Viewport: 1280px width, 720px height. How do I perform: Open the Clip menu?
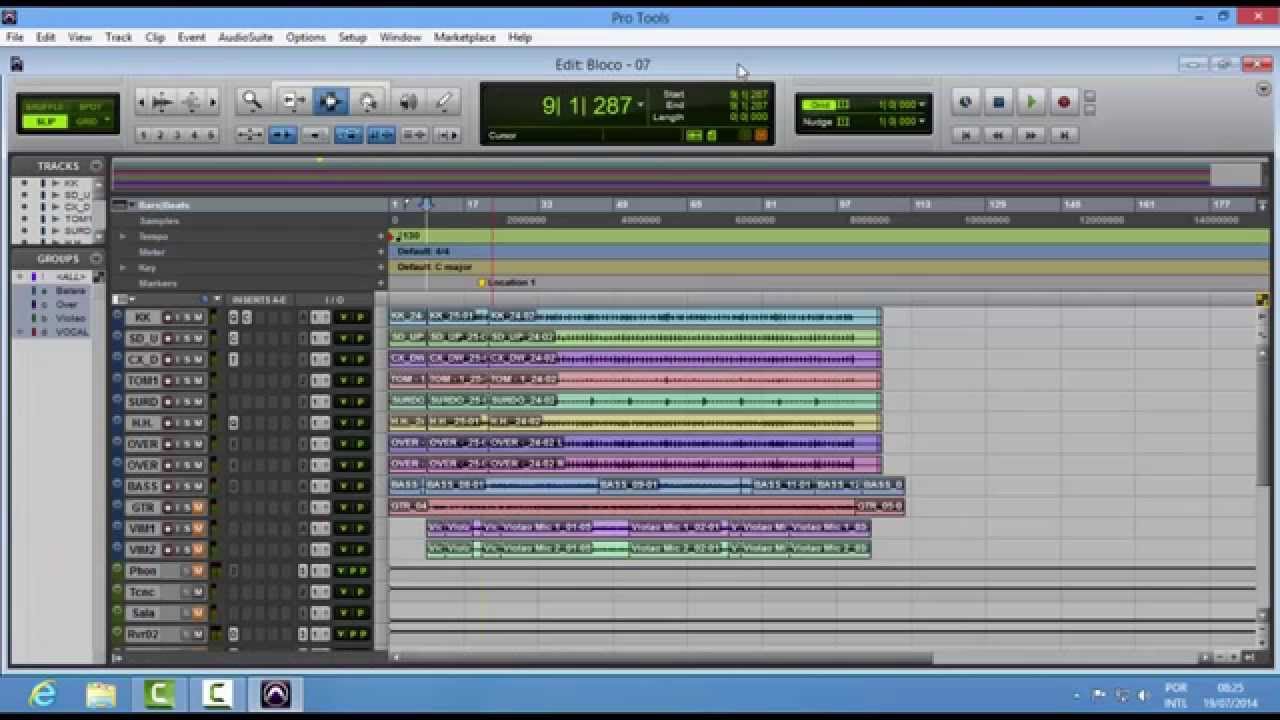pos(155,37)
